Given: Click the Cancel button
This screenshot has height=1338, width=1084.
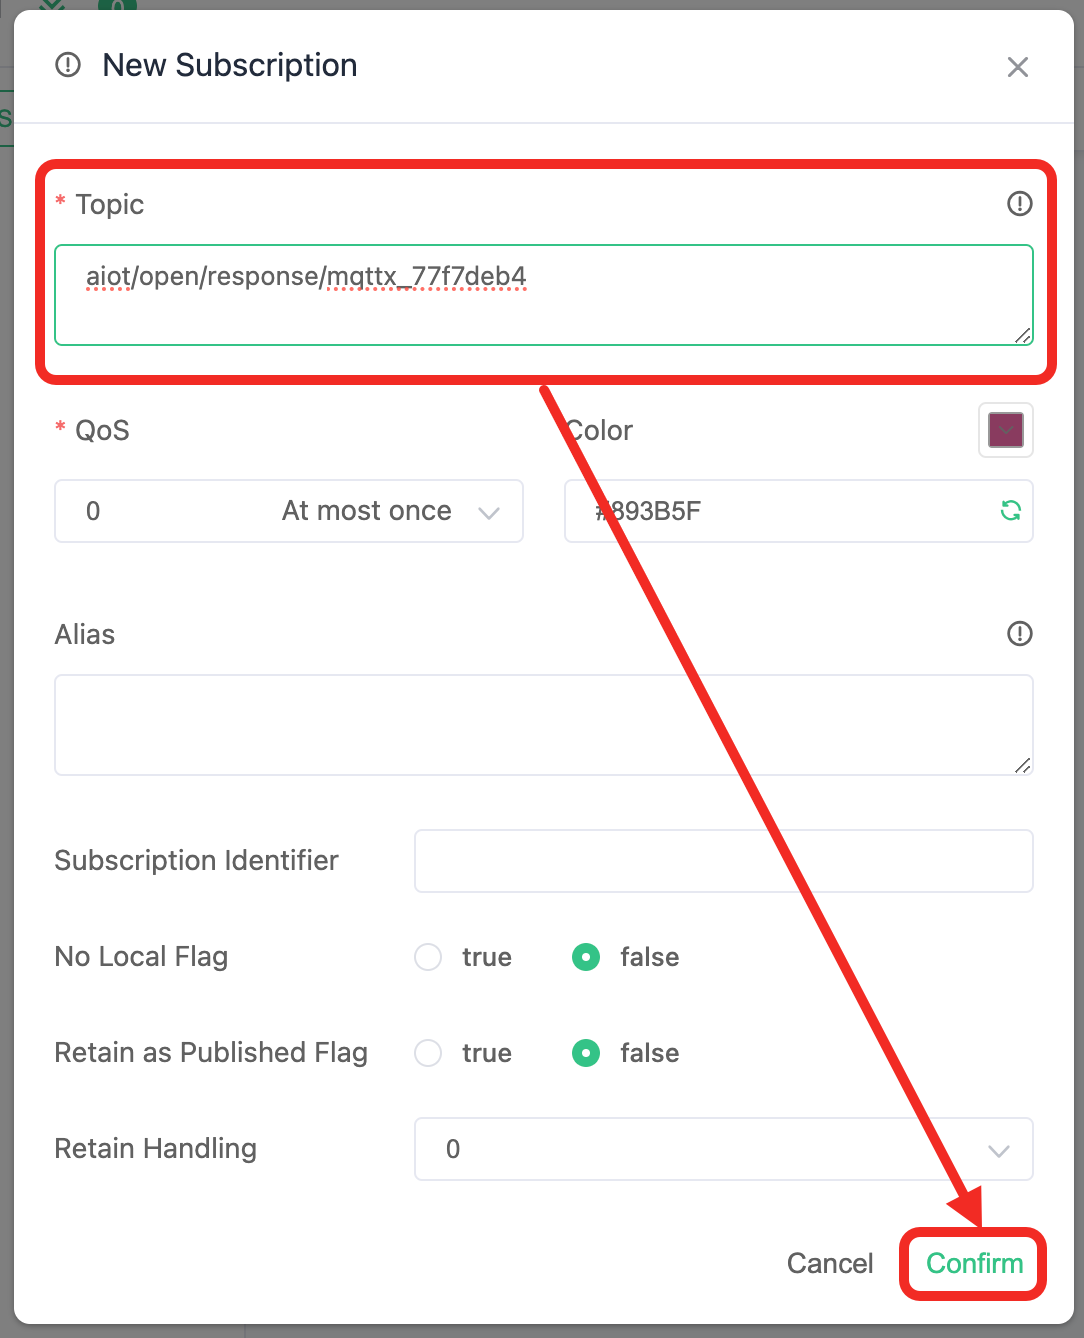Looking at the screenshot, I should 830,1264.
